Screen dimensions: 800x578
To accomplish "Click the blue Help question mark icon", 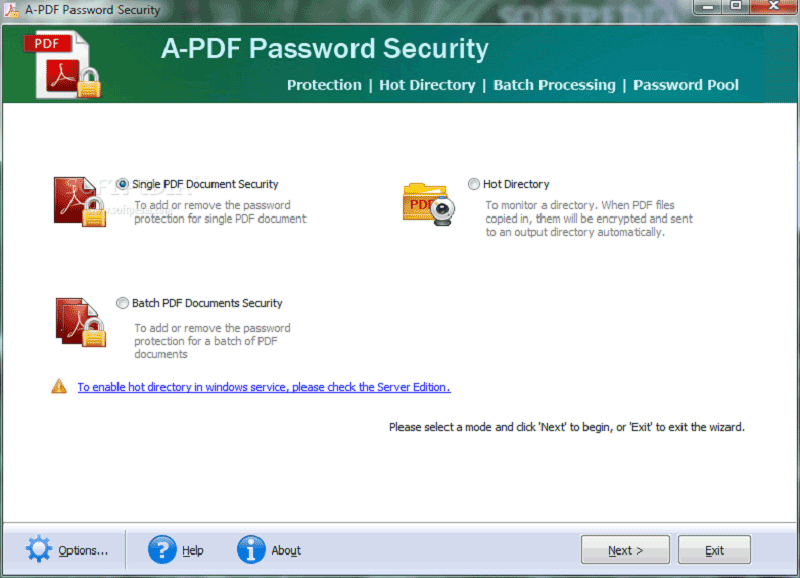I will click(x=162, y=549).
